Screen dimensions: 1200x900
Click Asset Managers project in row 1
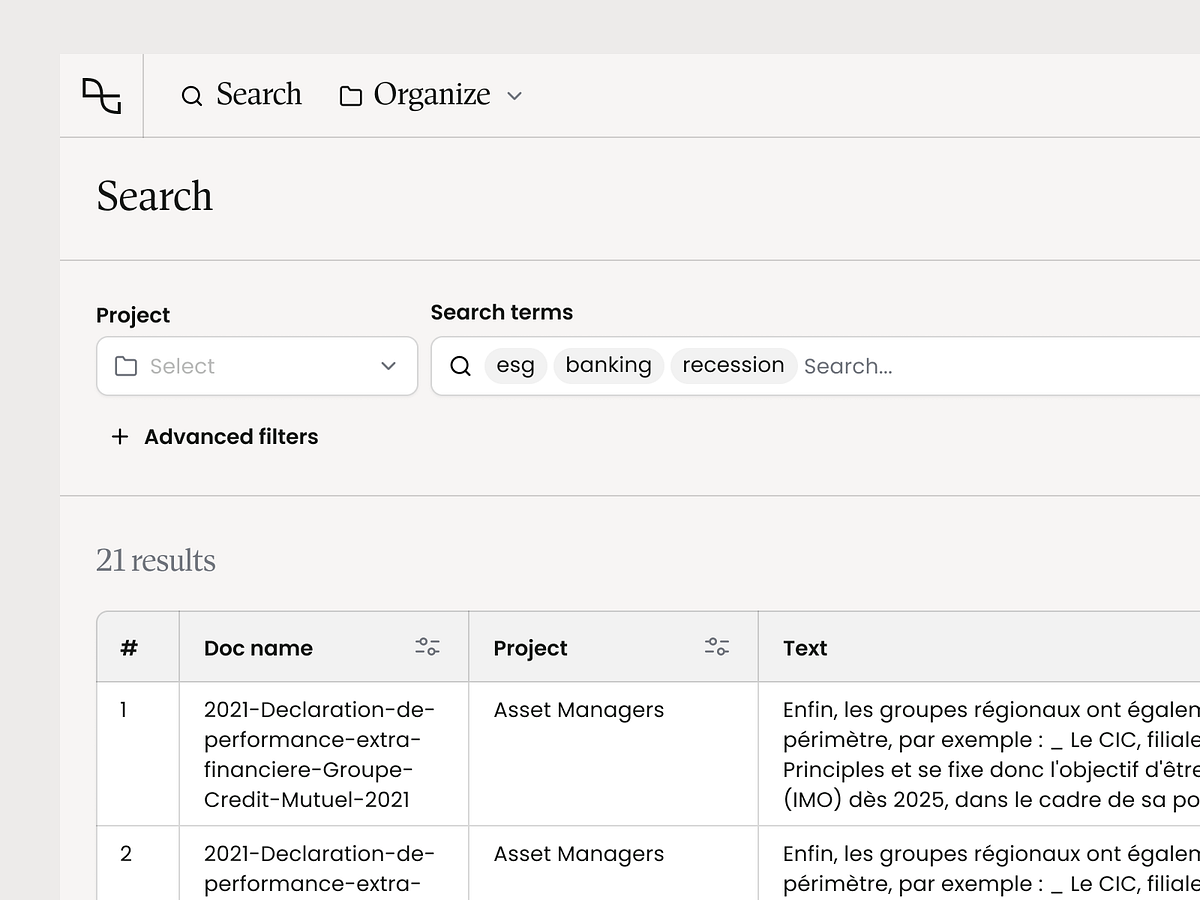point(578,710)
